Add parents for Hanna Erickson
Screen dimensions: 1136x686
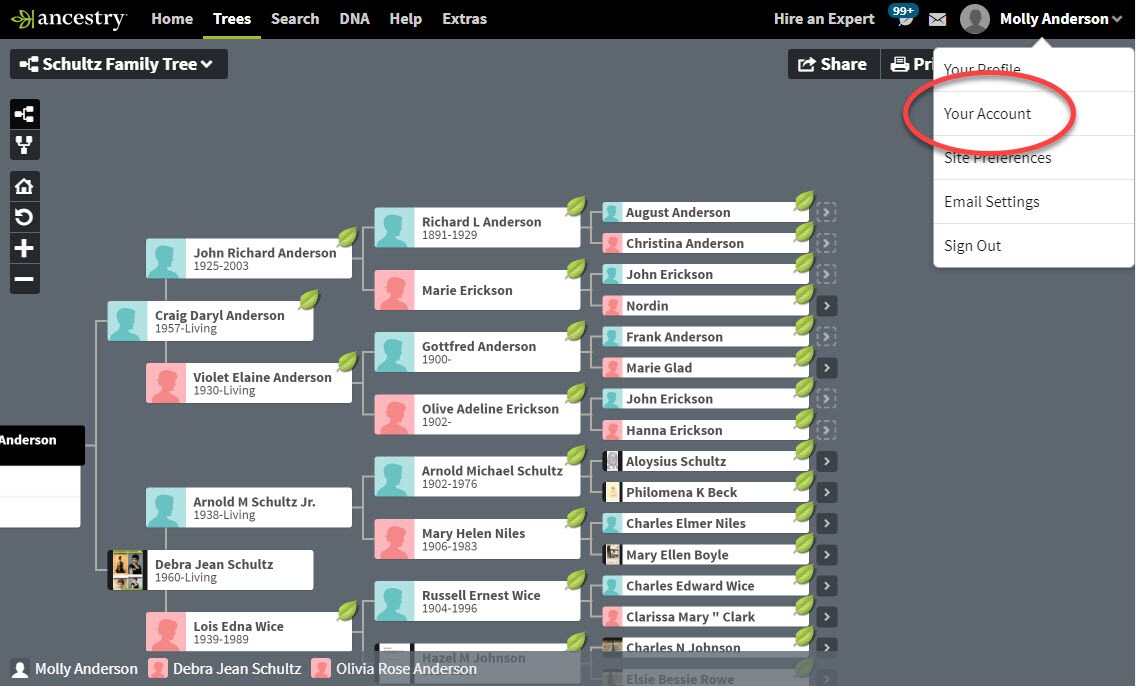826,430
